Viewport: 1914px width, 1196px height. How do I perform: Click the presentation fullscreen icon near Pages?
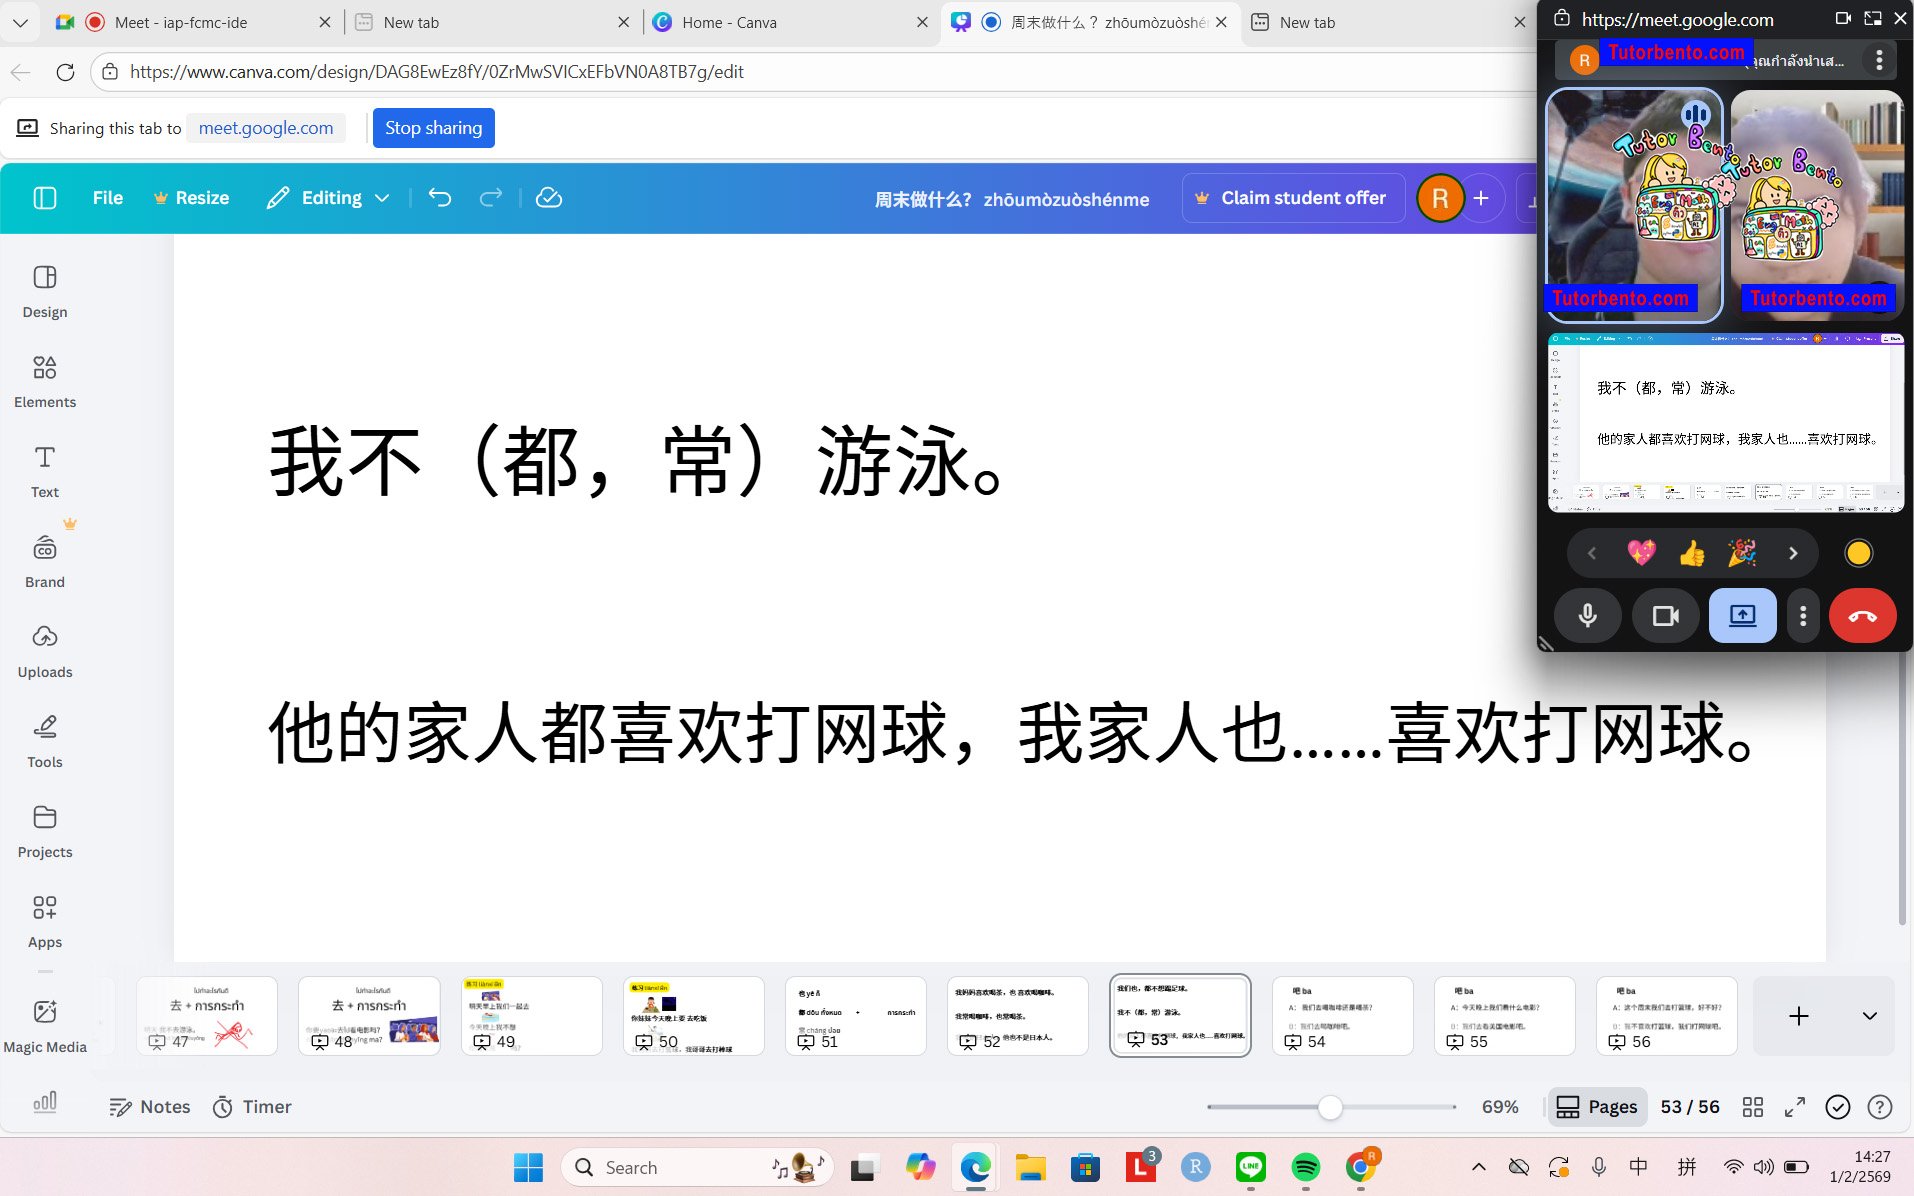point(1794,1107)
